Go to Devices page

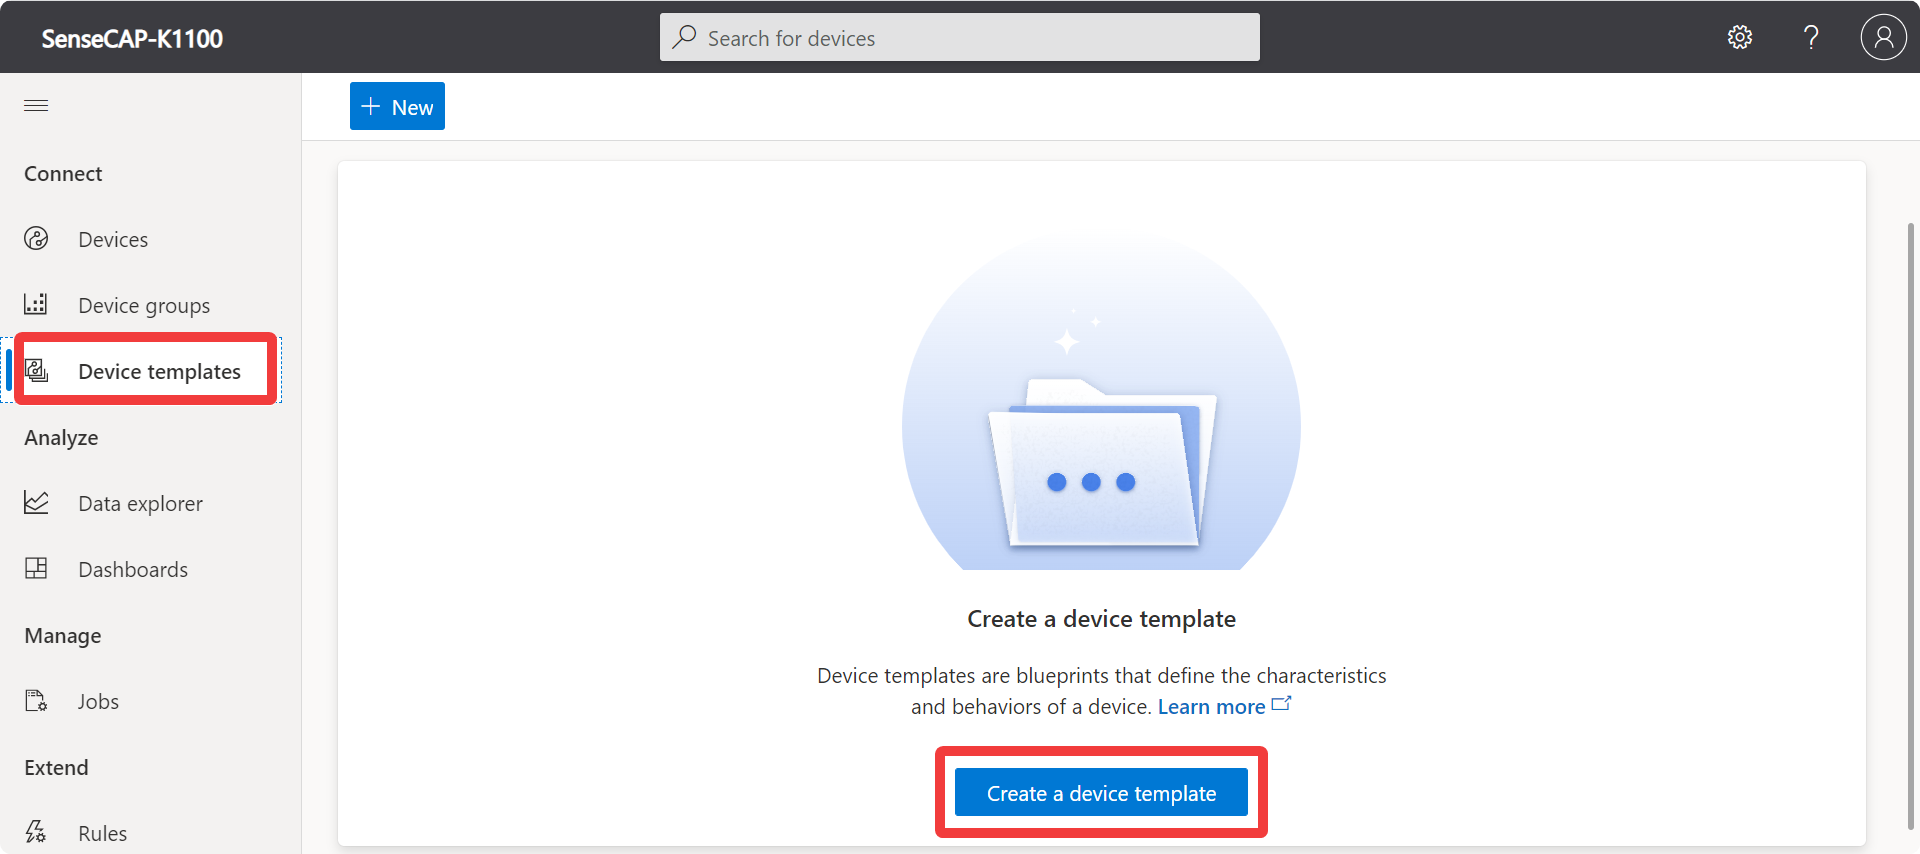tap(113, 240)
